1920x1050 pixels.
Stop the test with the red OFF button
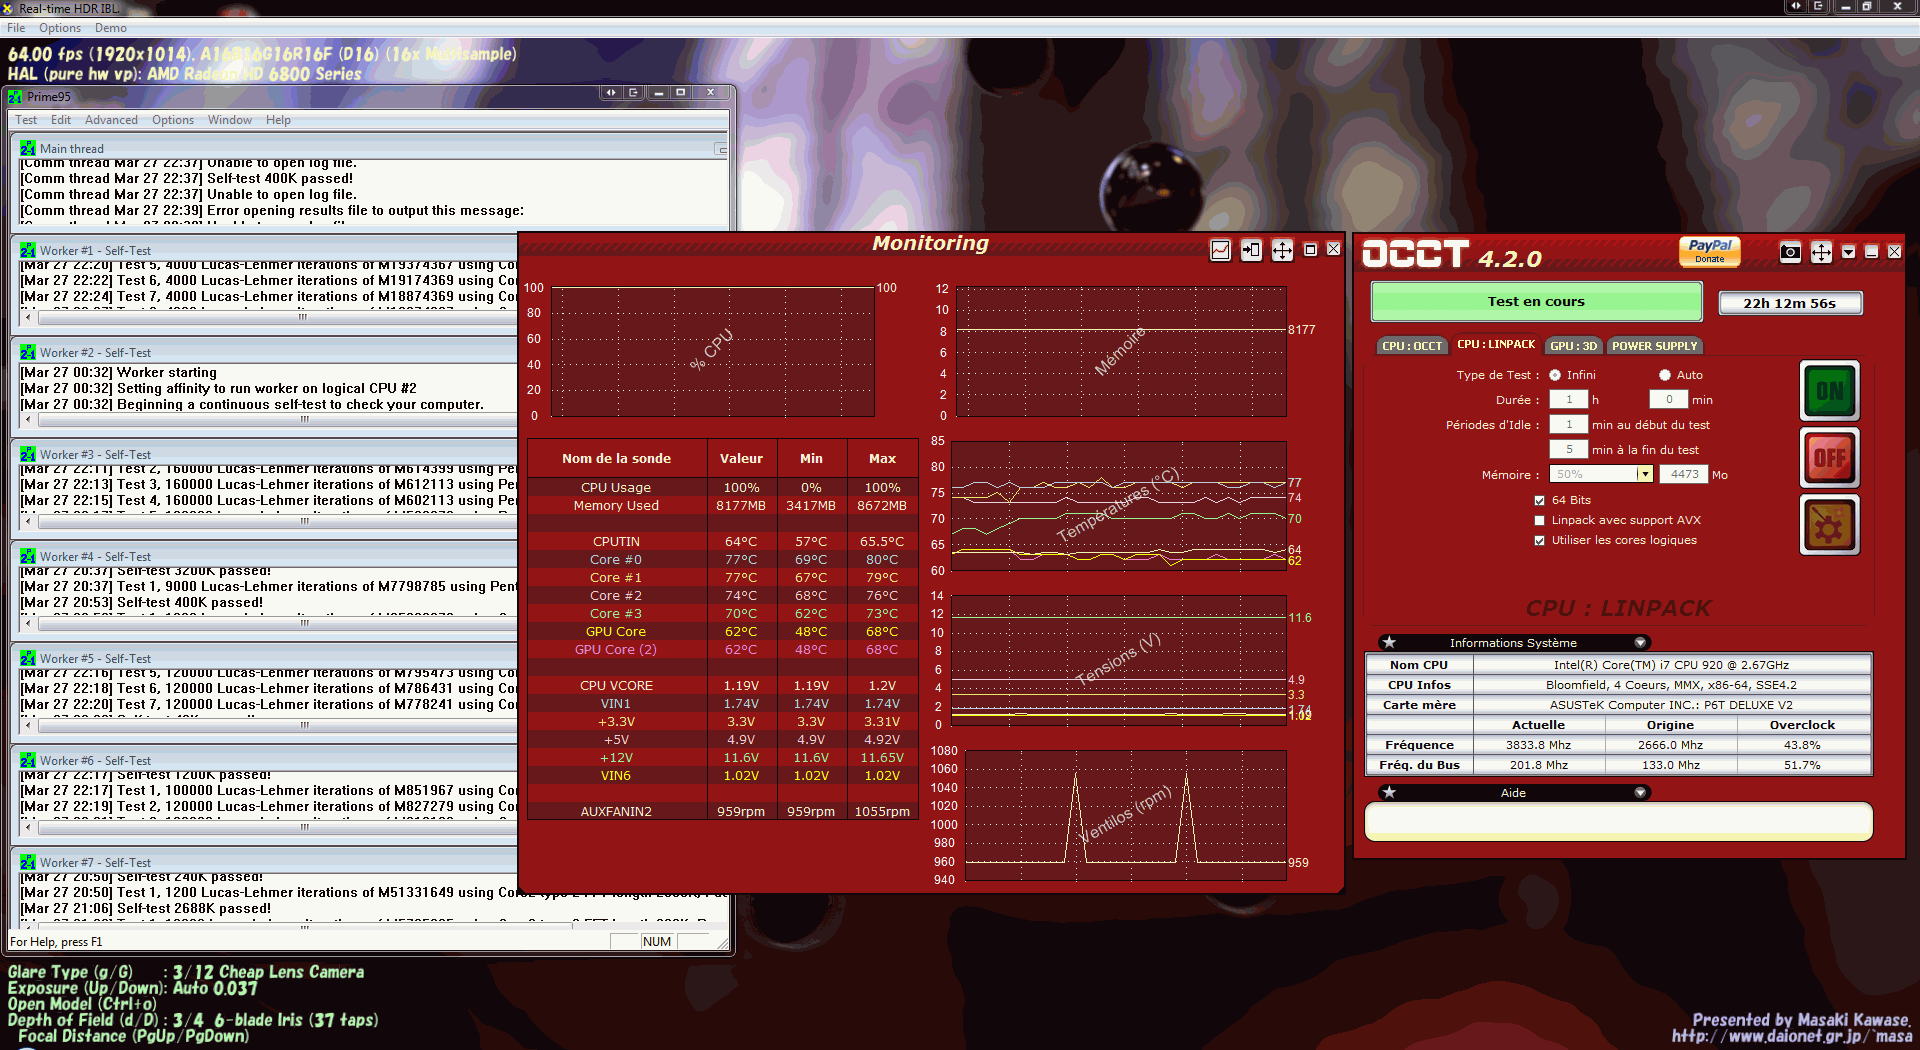coord(1829,458)
